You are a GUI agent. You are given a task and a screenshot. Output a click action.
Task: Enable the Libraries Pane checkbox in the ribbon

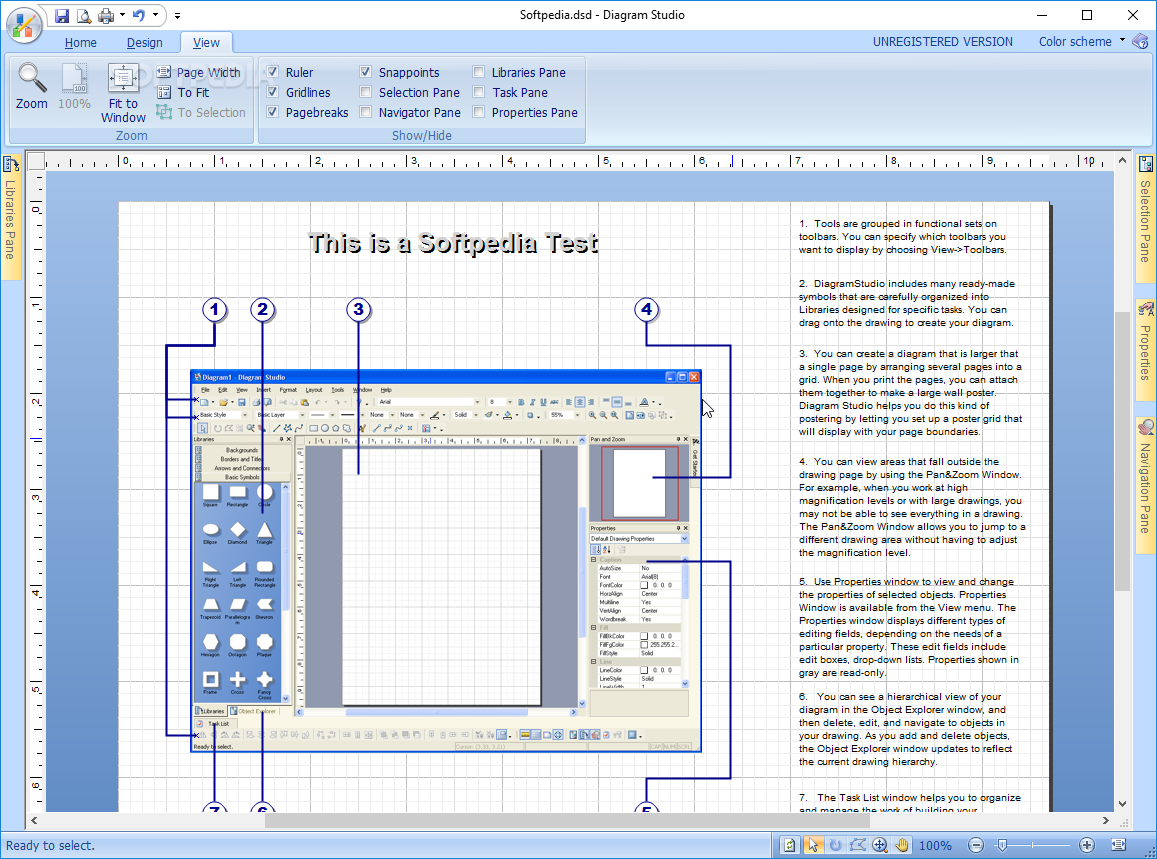[x=479, y=72]
